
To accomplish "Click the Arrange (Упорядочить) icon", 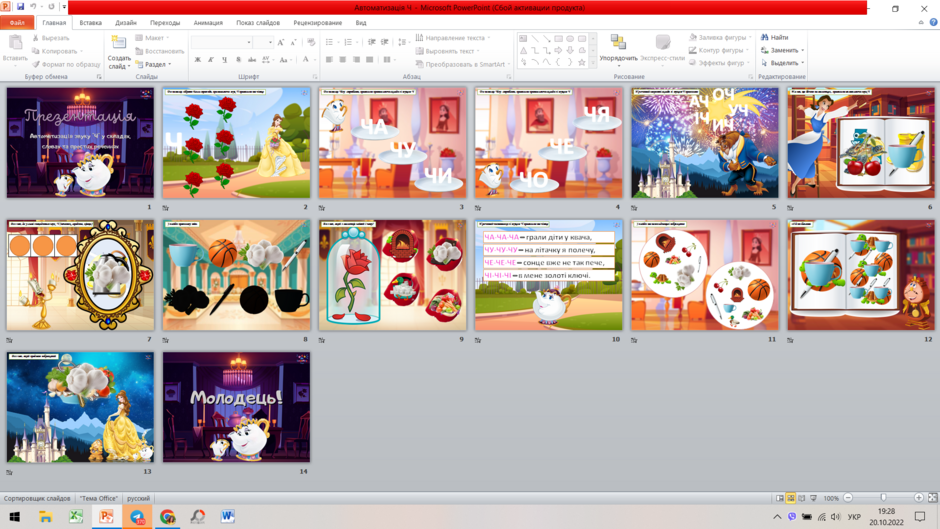I will 618,42.
